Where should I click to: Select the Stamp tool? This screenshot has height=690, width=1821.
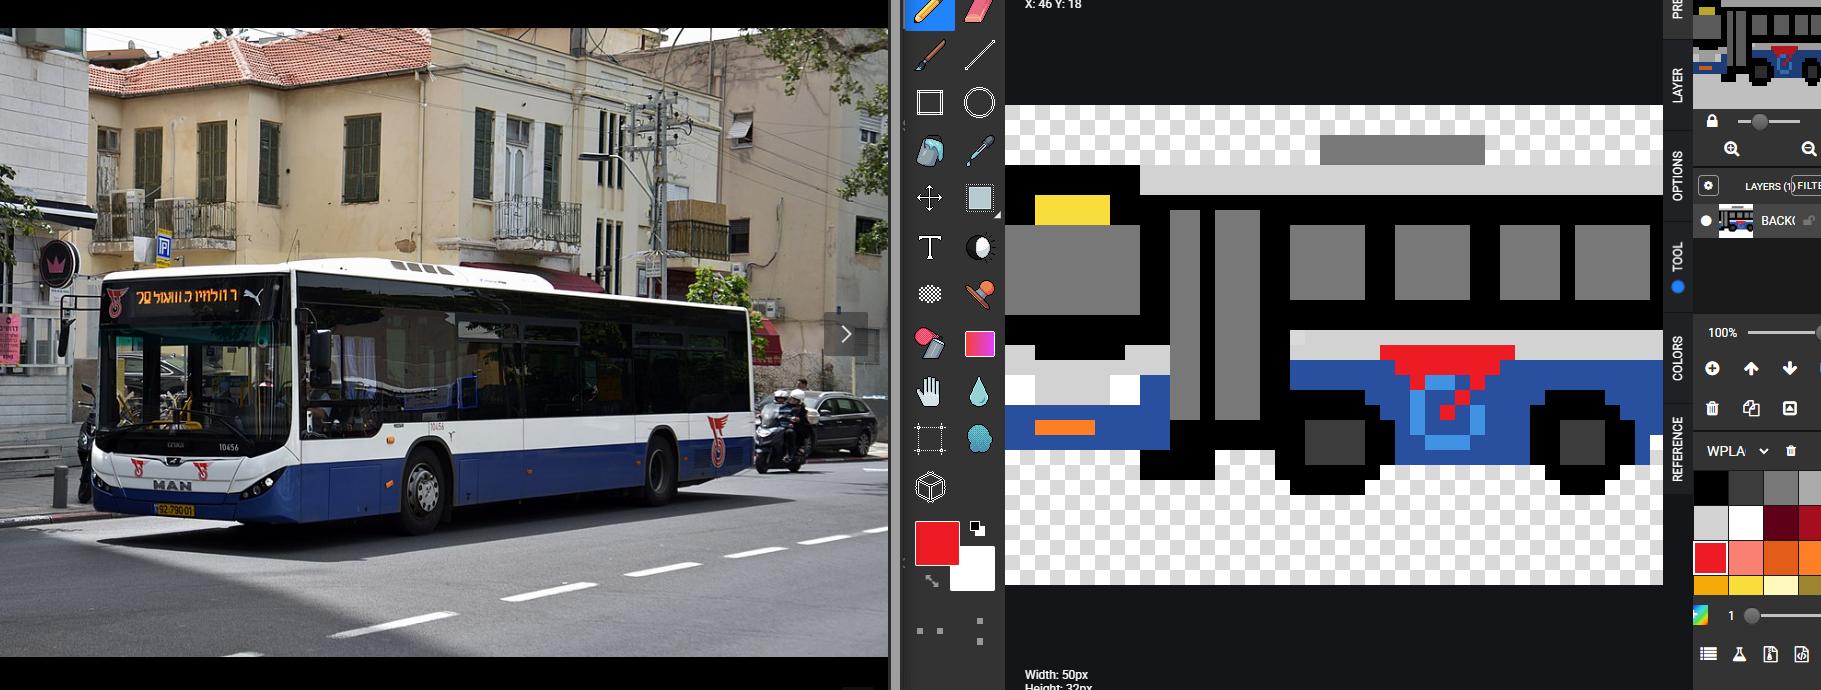[x=979, y=294]
